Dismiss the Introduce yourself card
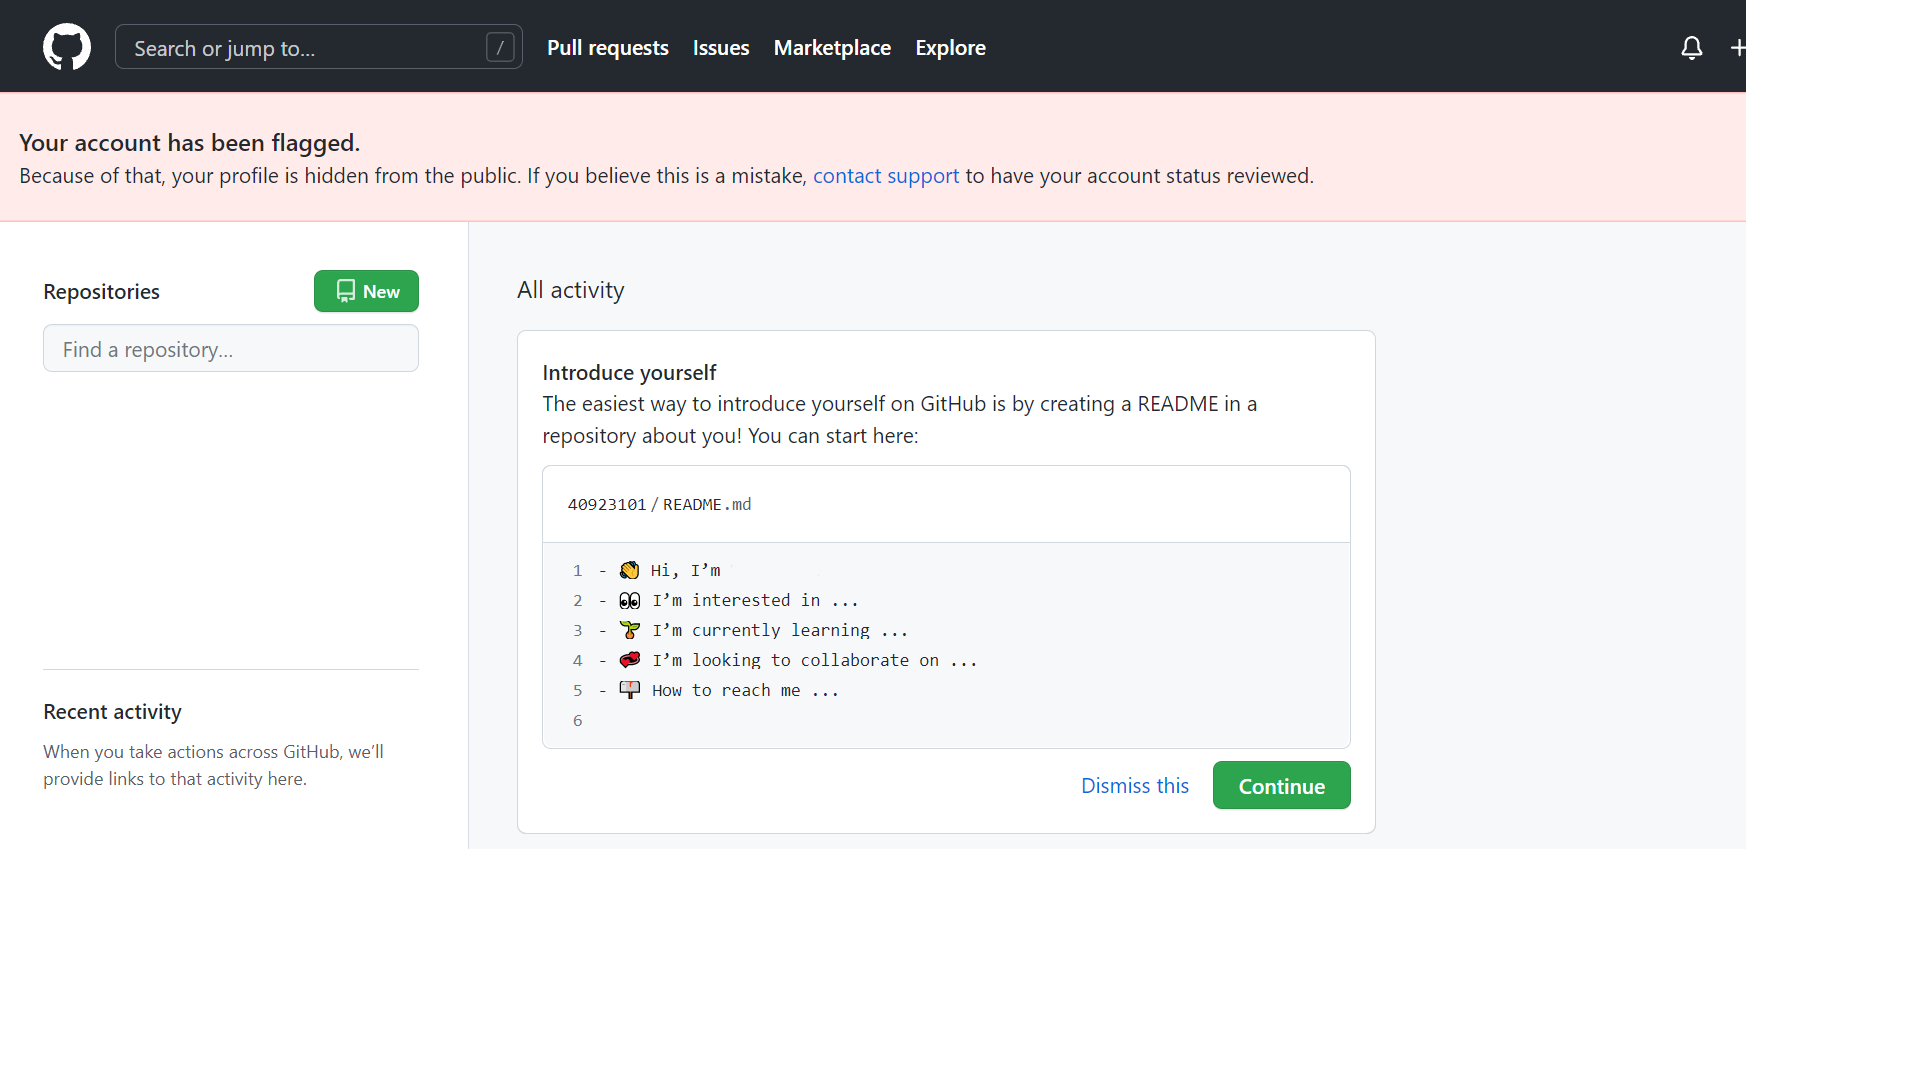 tap(1134, 786)
